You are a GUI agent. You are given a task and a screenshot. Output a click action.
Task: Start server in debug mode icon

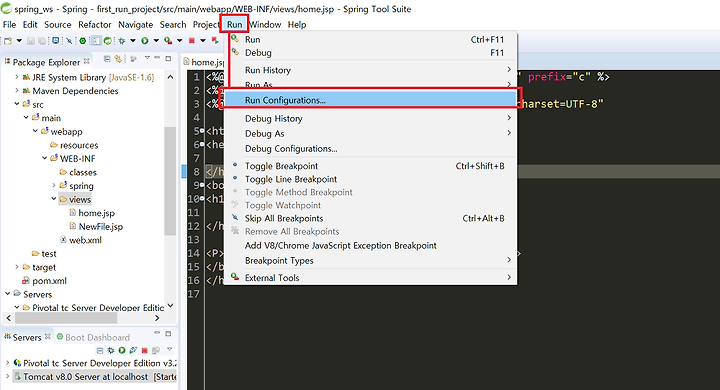tap(111, 350)
